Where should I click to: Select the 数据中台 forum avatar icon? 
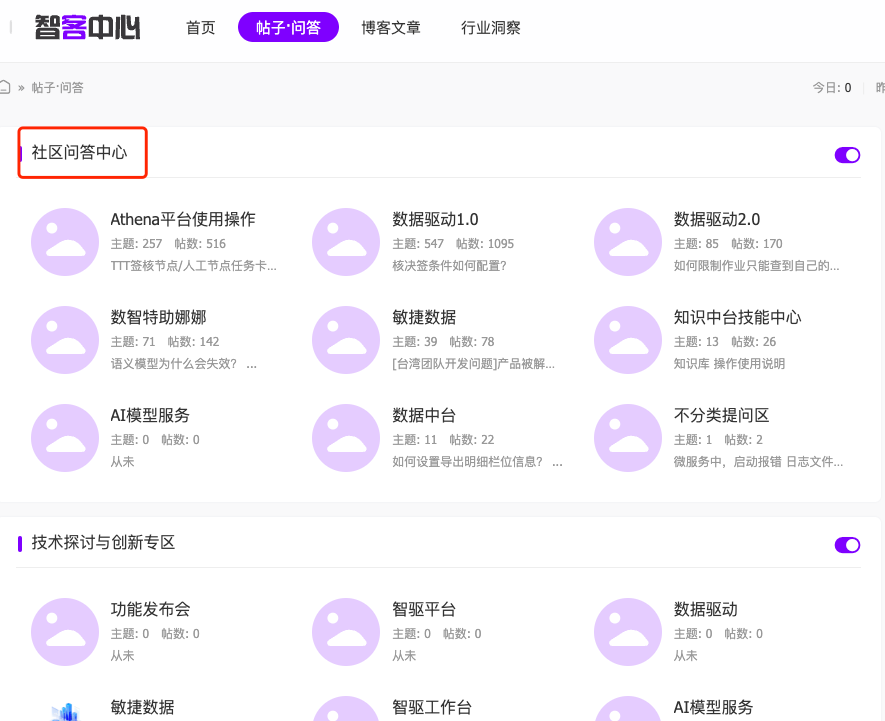[x=345, y=438]
